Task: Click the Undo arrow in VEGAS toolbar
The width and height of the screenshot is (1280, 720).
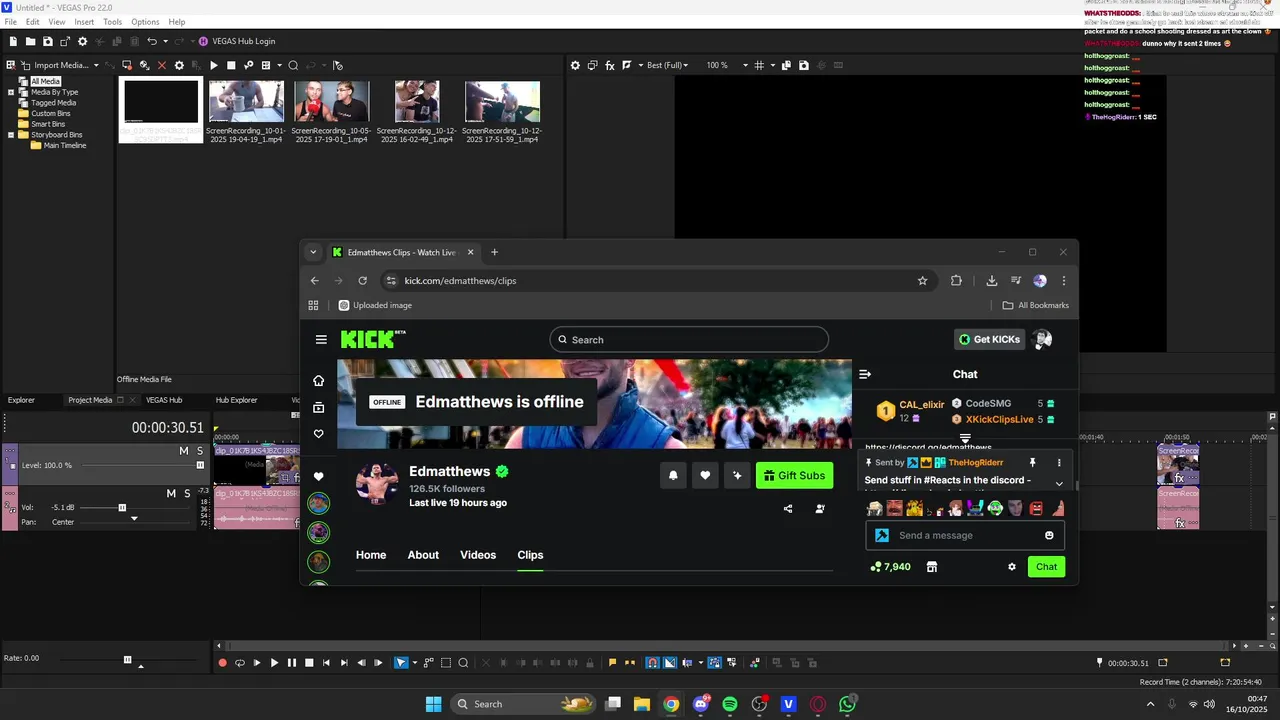Action: click(152, 41)
